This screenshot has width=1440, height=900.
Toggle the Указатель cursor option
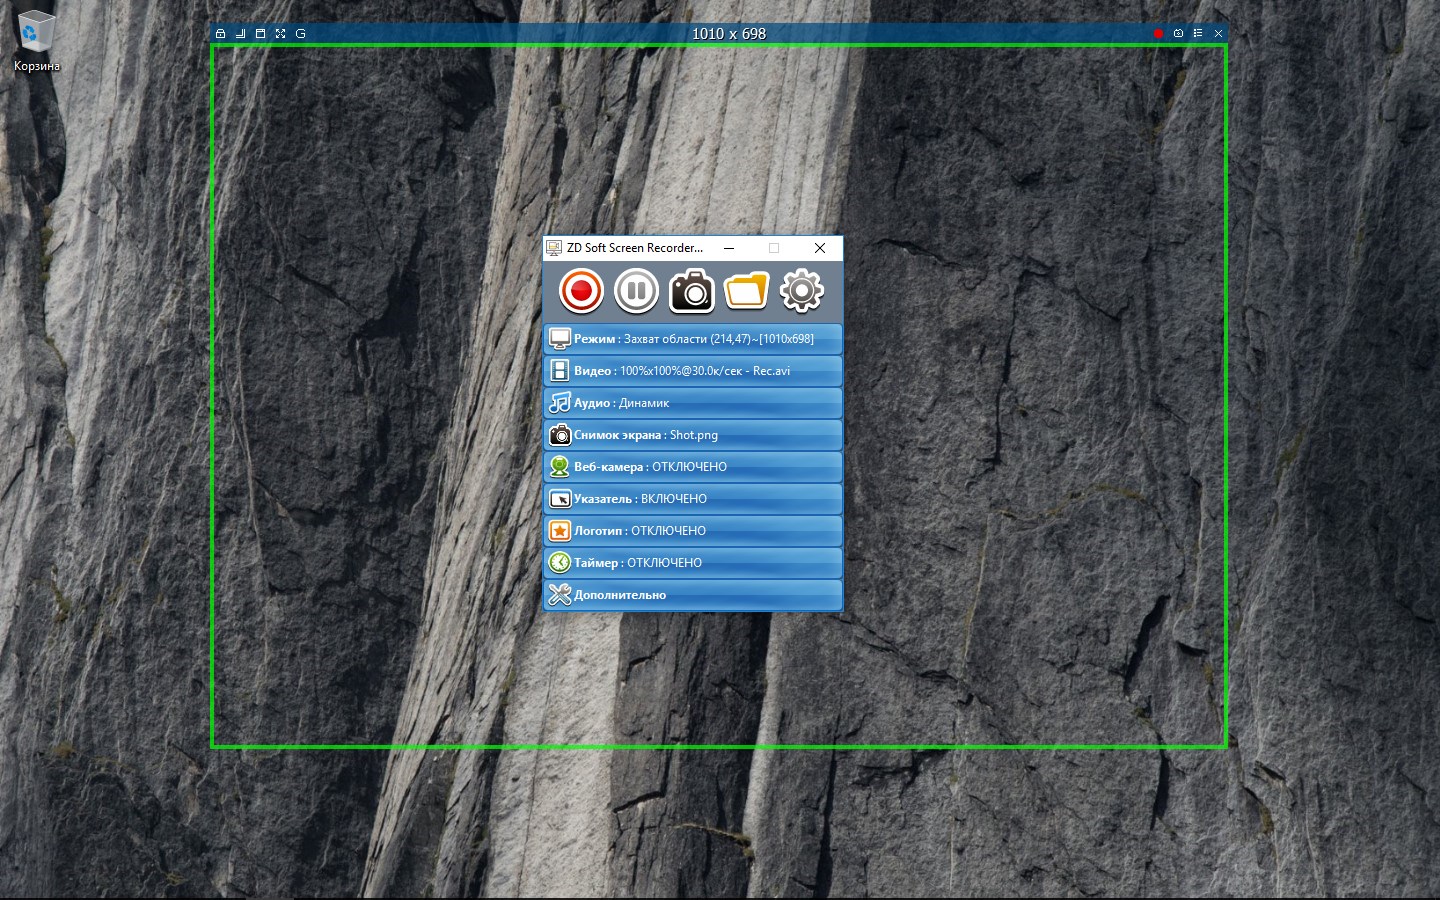(x=693, y=499)
